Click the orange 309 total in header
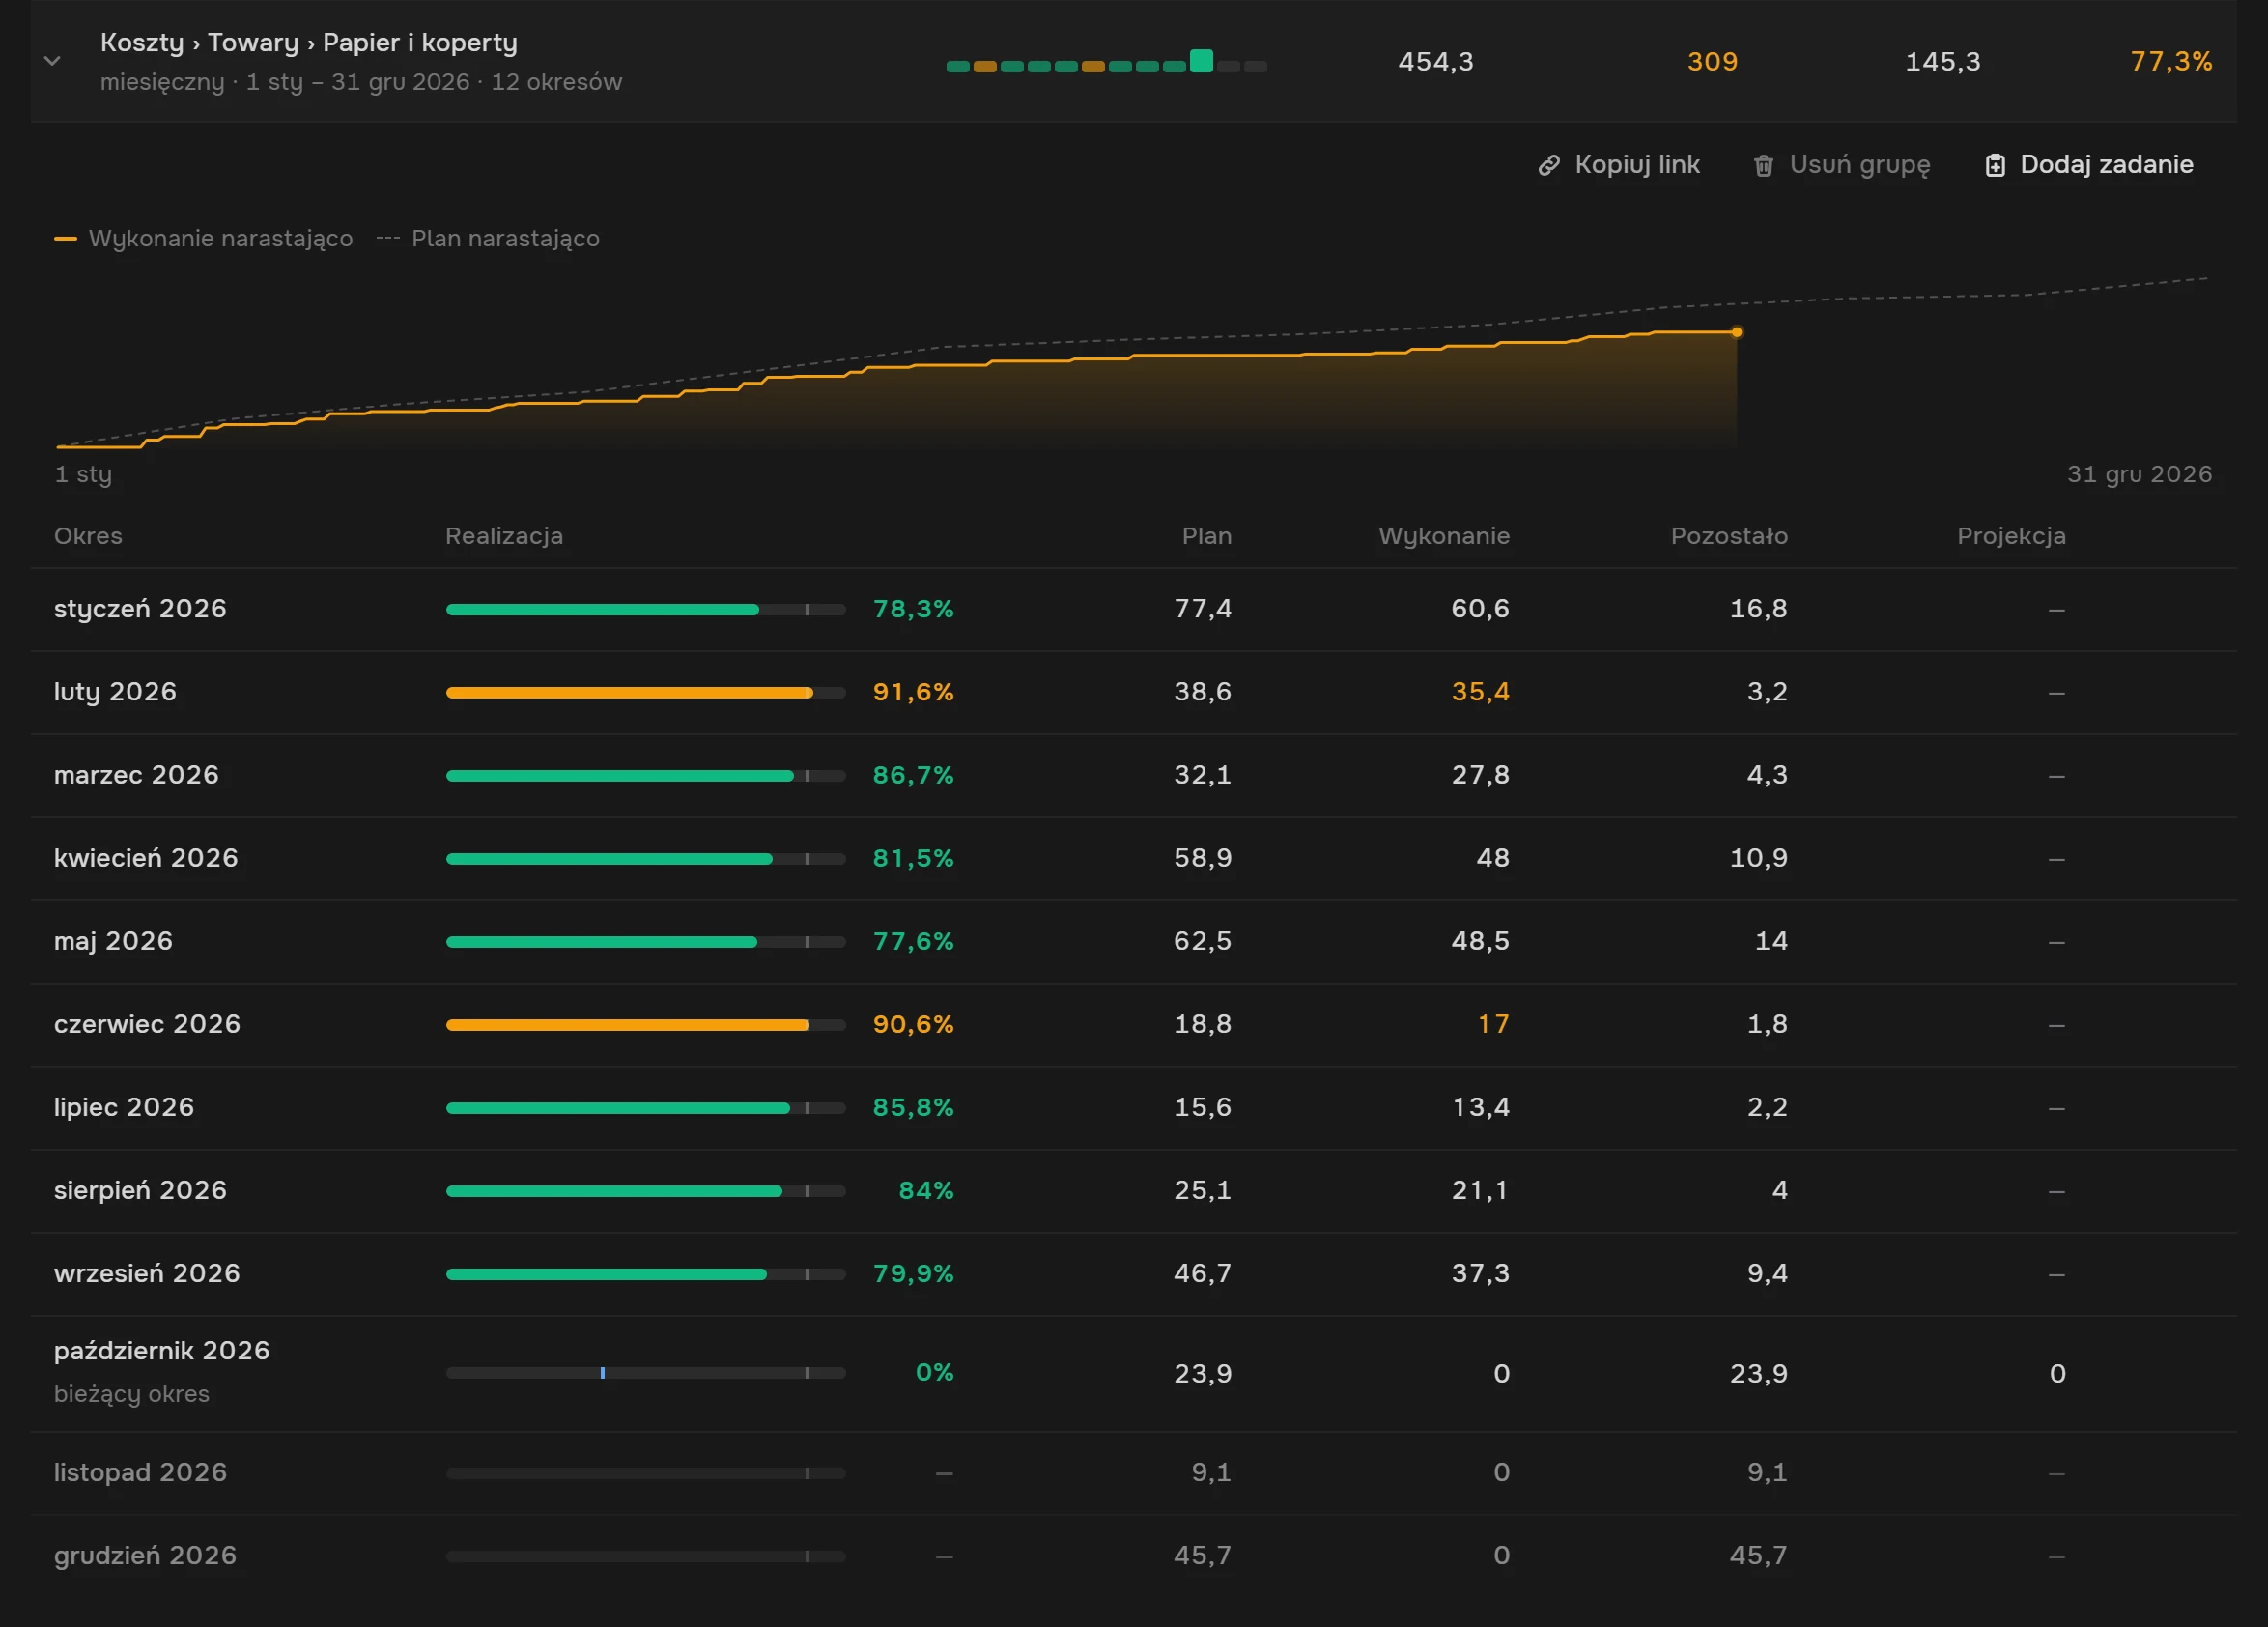The height and width of the screenshot is (1627, 2268). 1712,61
